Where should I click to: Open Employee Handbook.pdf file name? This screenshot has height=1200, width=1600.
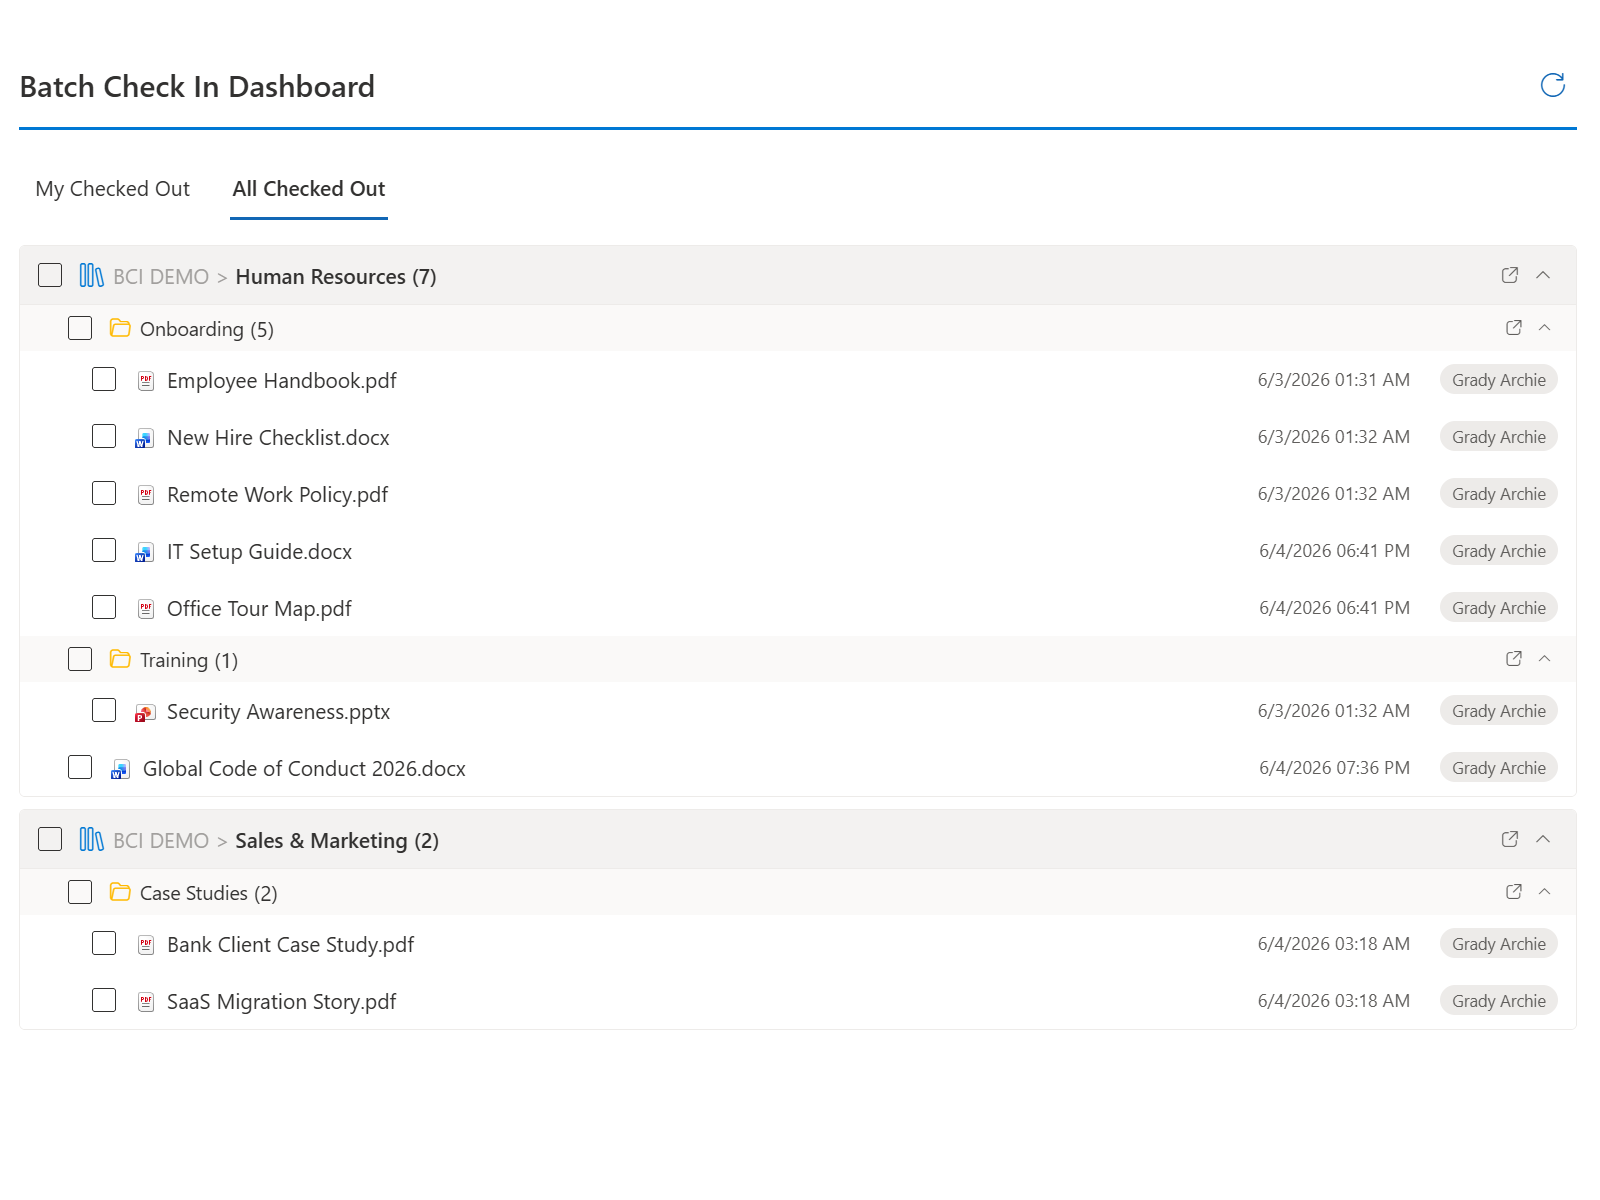282,381
